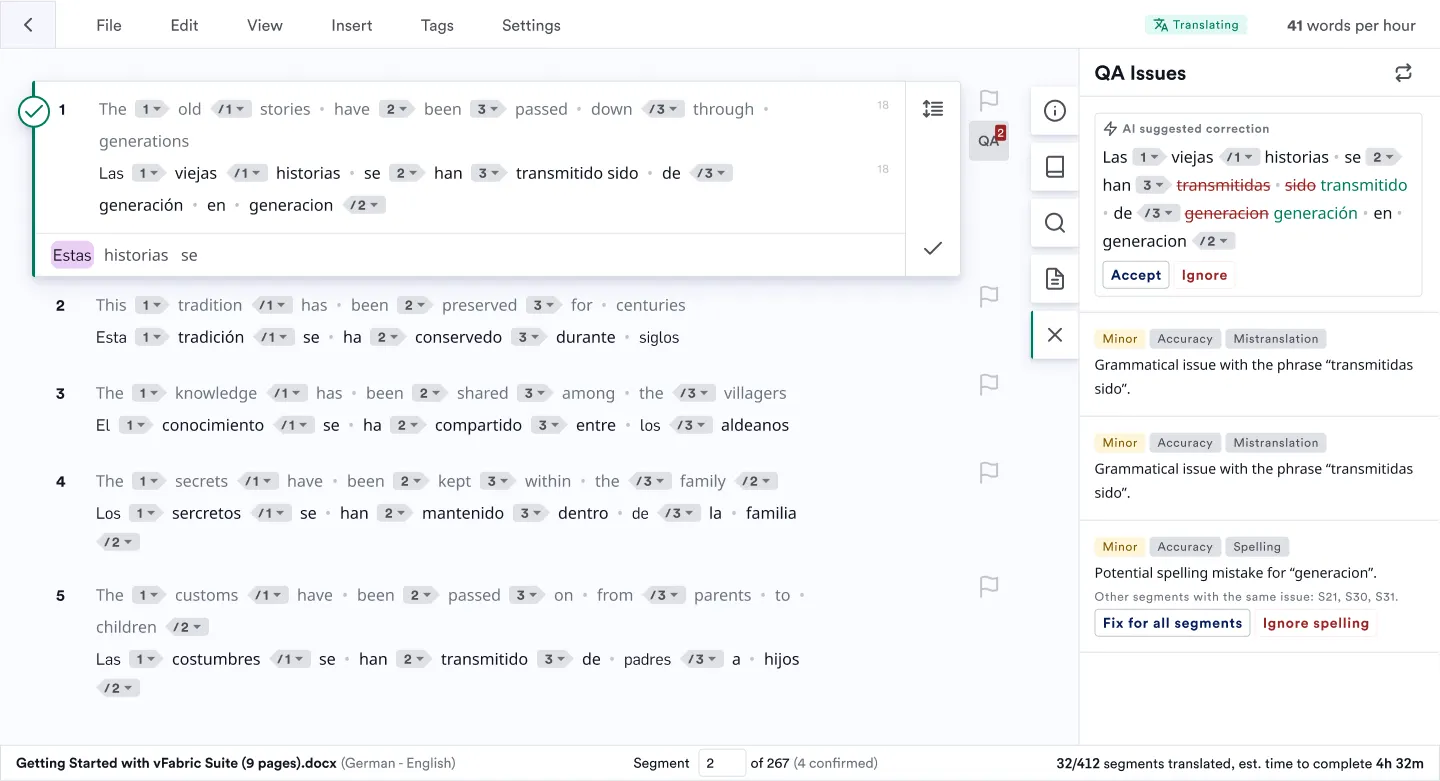Select the glossary book icon in the sidebar
The image size is (1440, 781).
1054,166
